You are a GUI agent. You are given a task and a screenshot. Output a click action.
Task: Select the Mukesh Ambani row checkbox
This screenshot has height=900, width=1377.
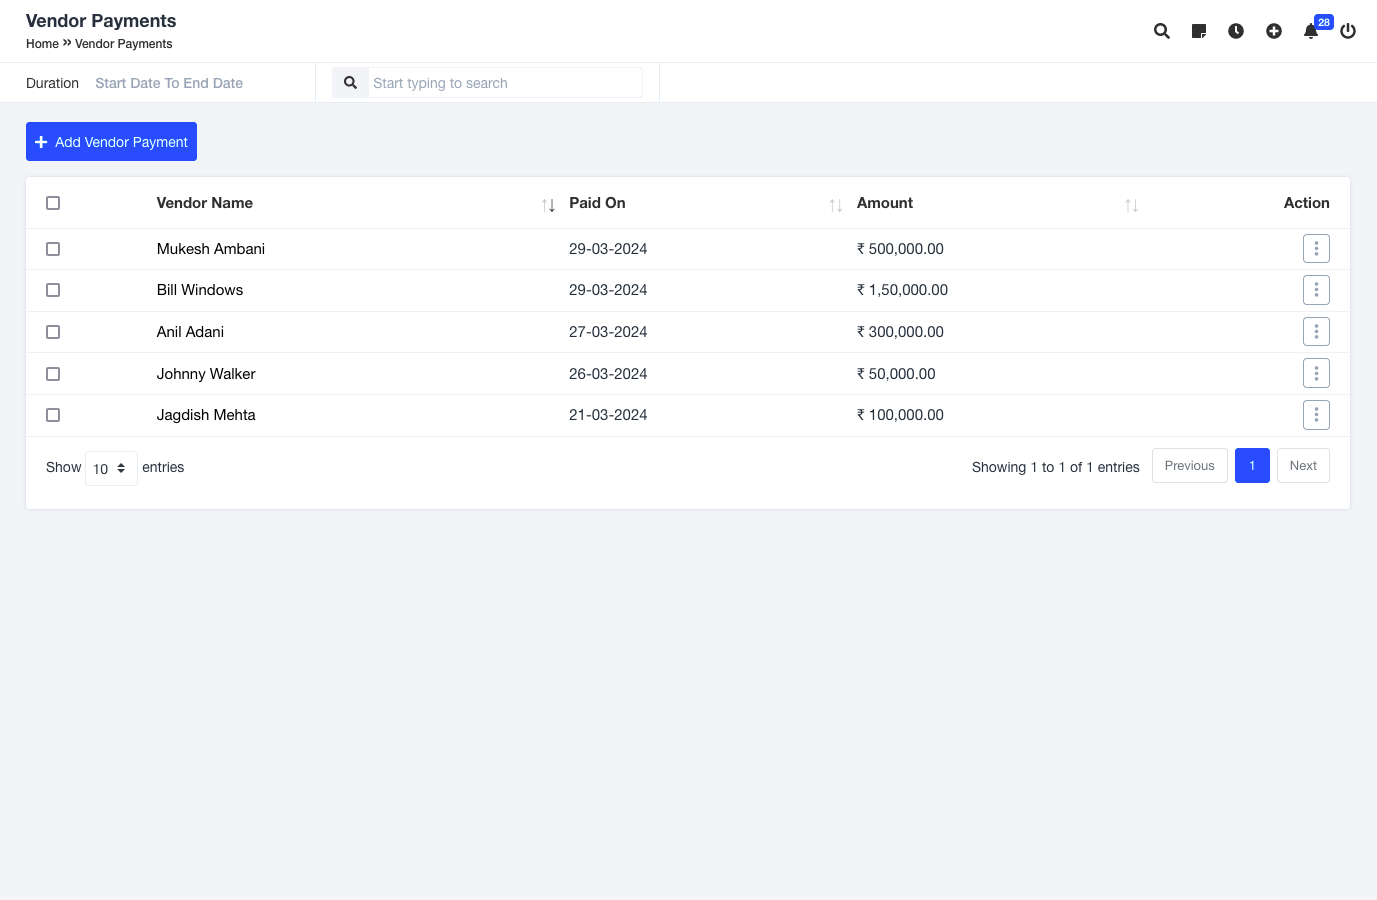pyautogui.click(x=53, y=249)
